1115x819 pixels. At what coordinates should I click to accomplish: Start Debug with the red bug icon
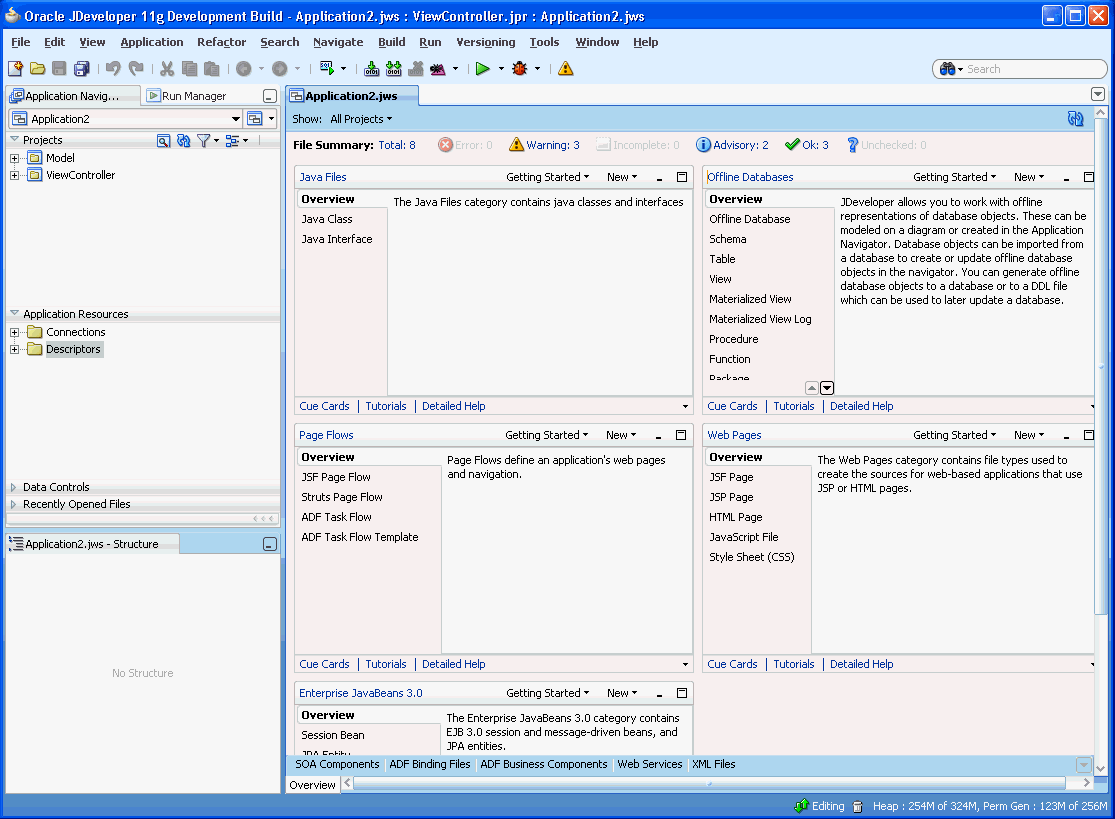tap(520, 69)
